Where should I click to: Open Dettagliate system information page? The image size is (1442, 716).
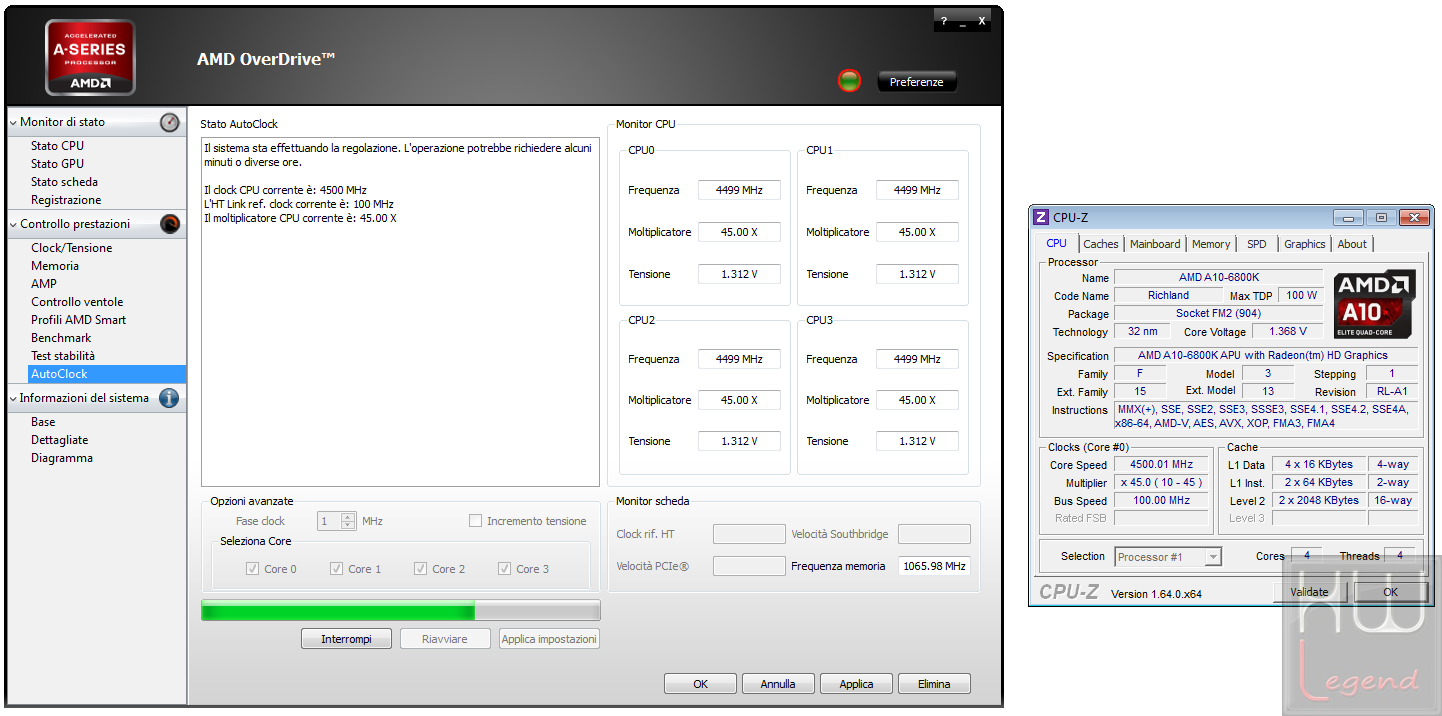[59, 440]
